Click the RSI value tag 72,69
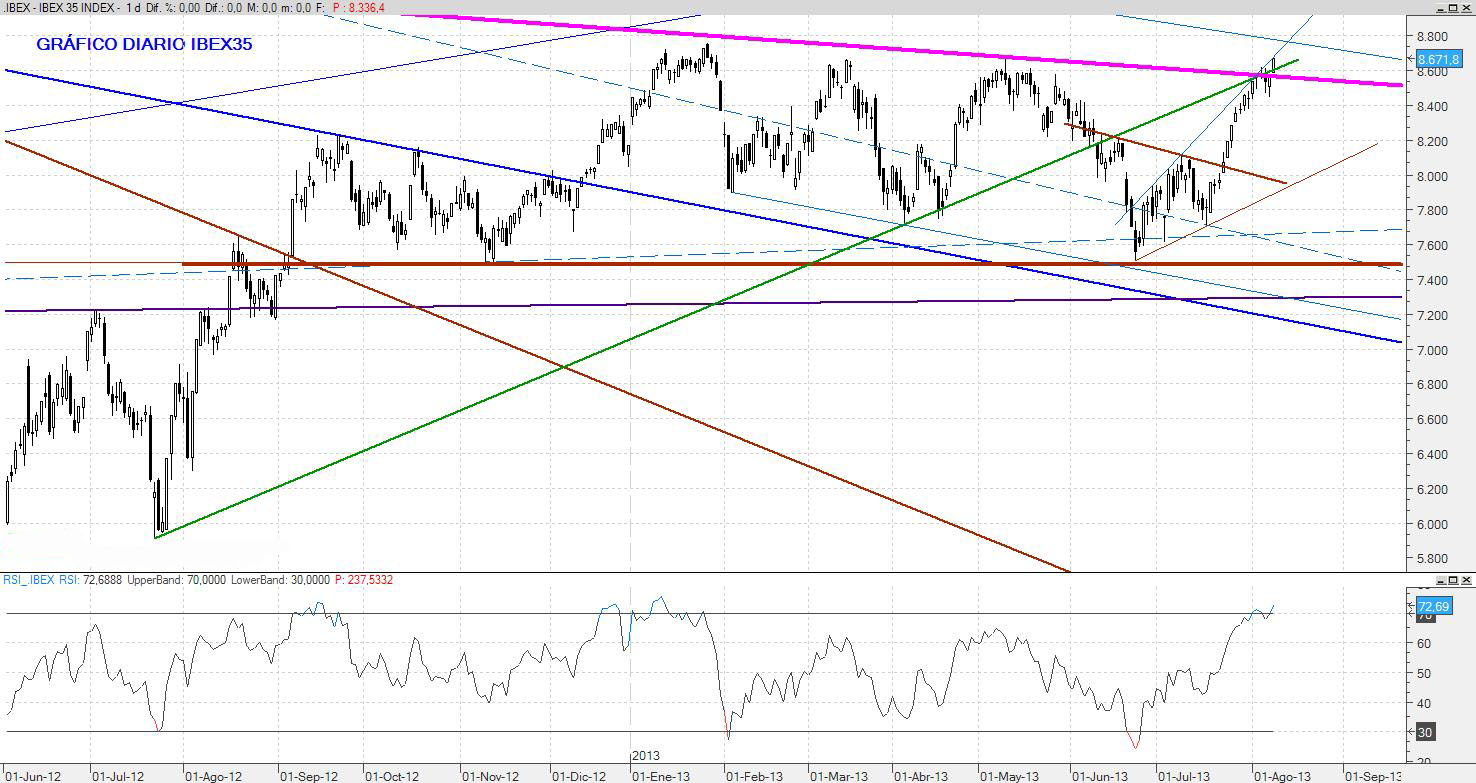This screenshot has height=783, width=1476. (1431, 607)
